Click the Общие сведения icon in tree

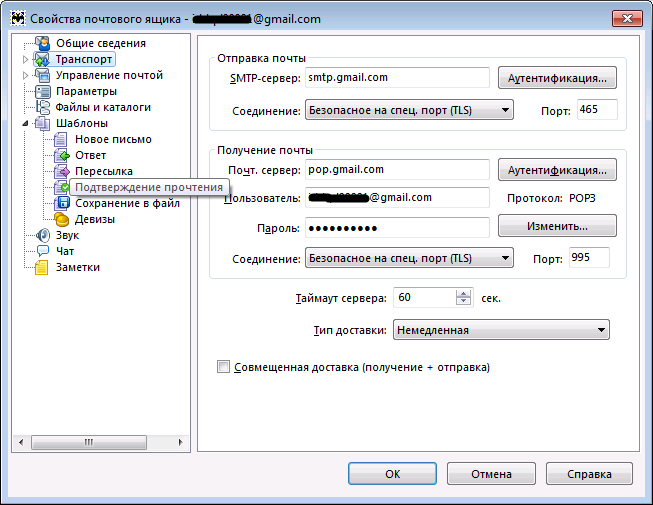(x=42, y=43)
